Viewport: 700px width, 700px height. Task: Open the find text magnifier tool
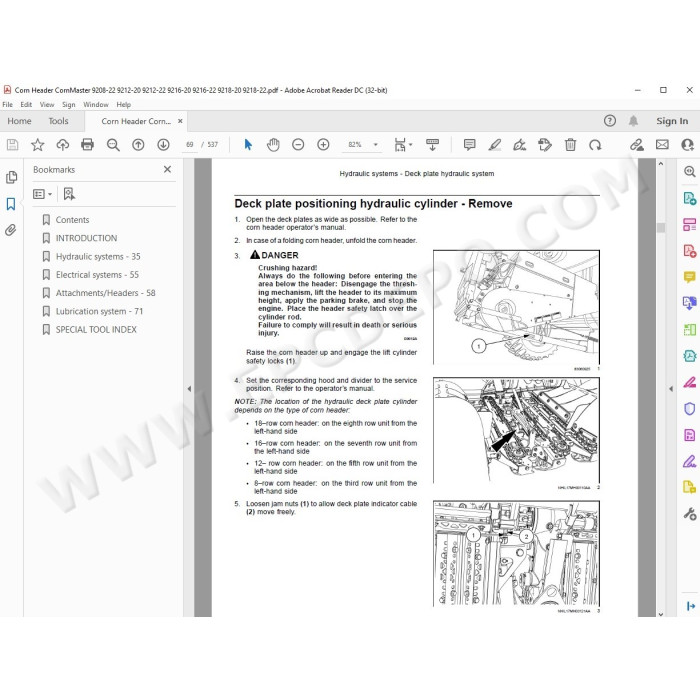click(x=113, y=145)
